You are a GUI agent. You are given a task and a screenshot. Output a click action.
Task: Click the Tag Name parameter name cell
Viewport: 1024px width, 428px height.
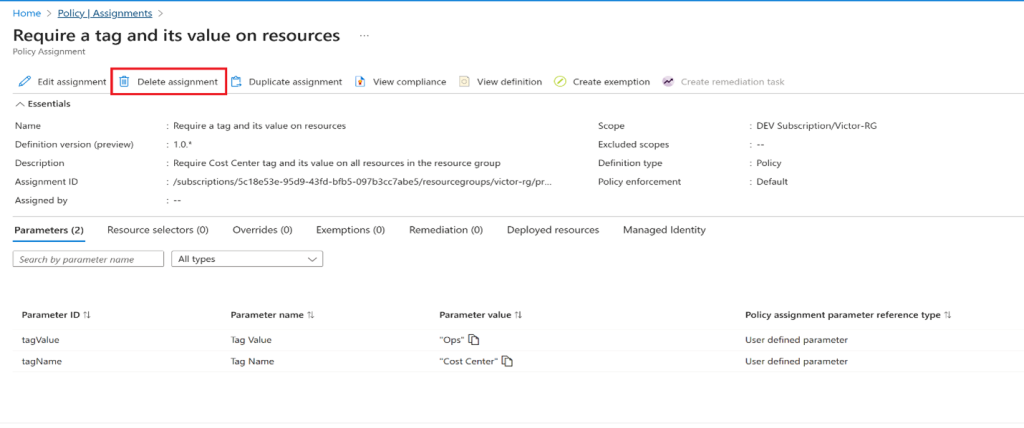[252, 361]
